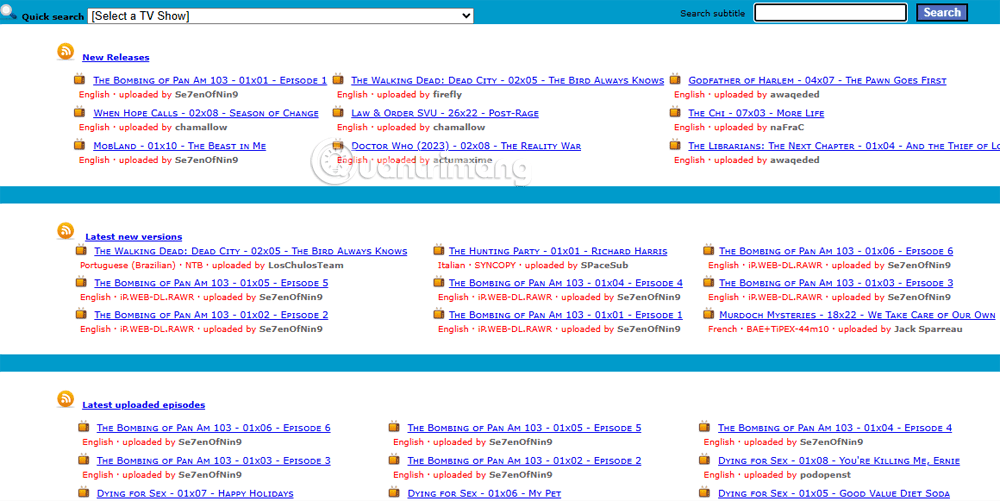
Task: Click the Quick search magnifier icon
Action: tap(9, 12)
